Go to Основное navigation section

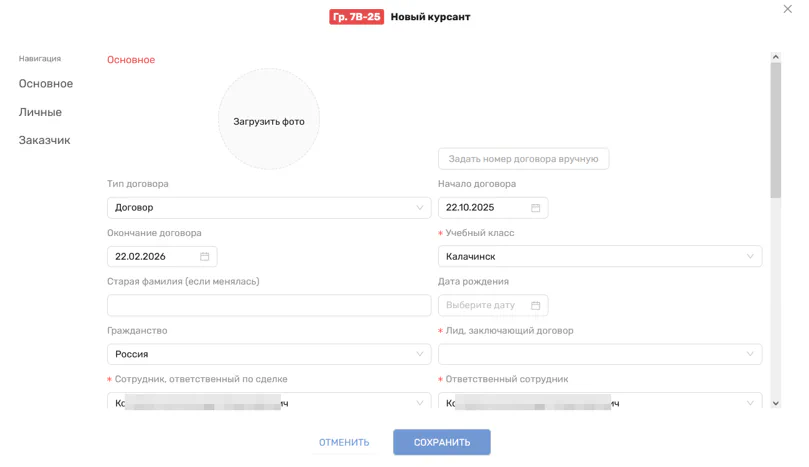(46, 84)
